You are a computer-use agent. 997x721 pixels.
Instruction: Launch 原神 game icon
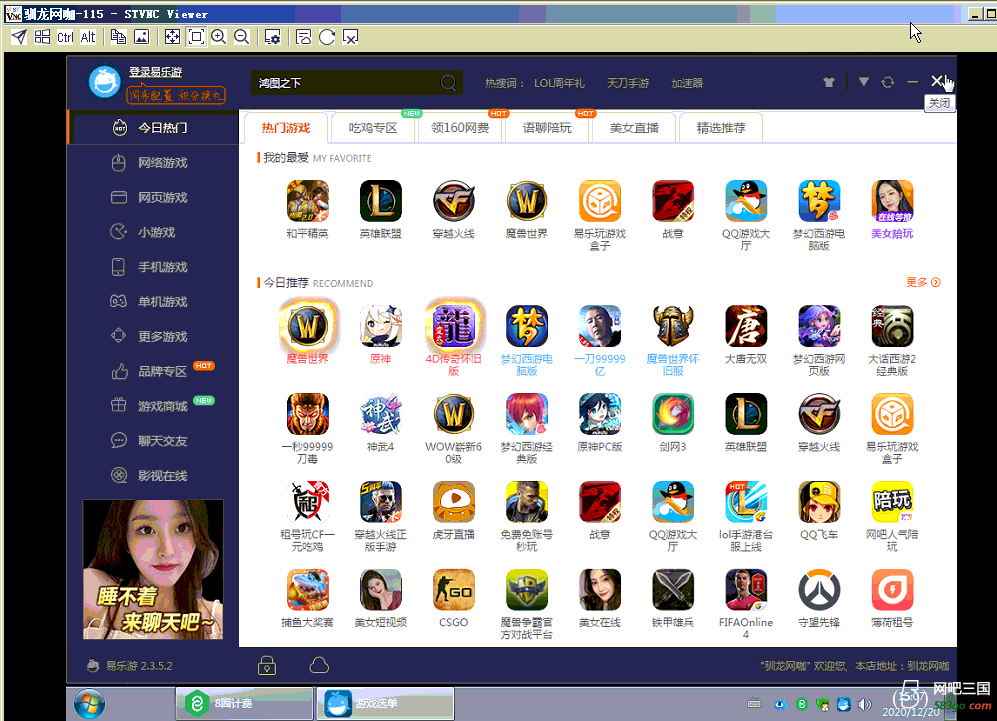coord(380,326)
